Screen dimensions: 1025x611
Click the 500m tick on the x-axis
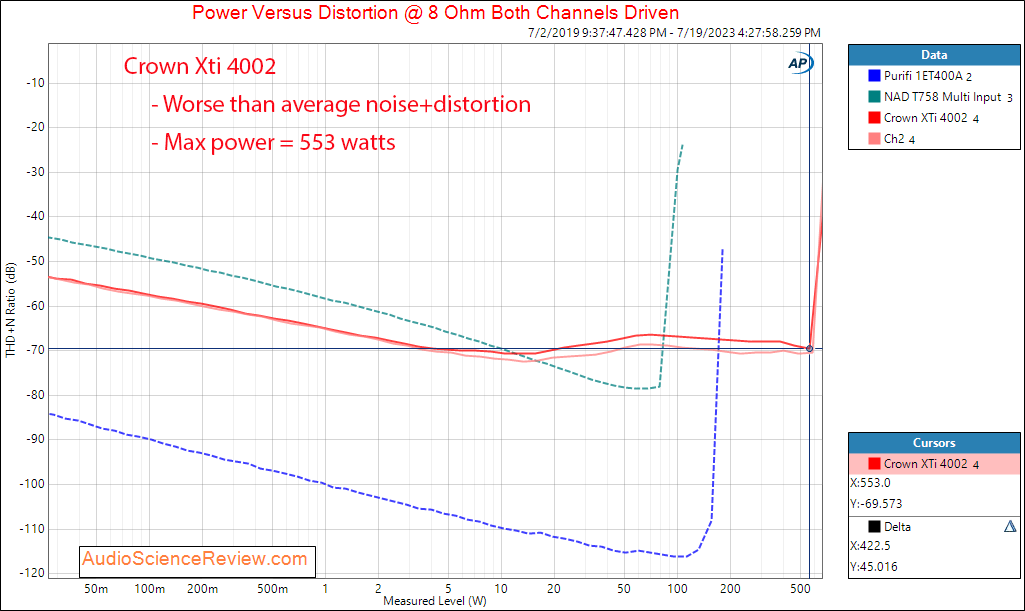click(x=273, y=589)
